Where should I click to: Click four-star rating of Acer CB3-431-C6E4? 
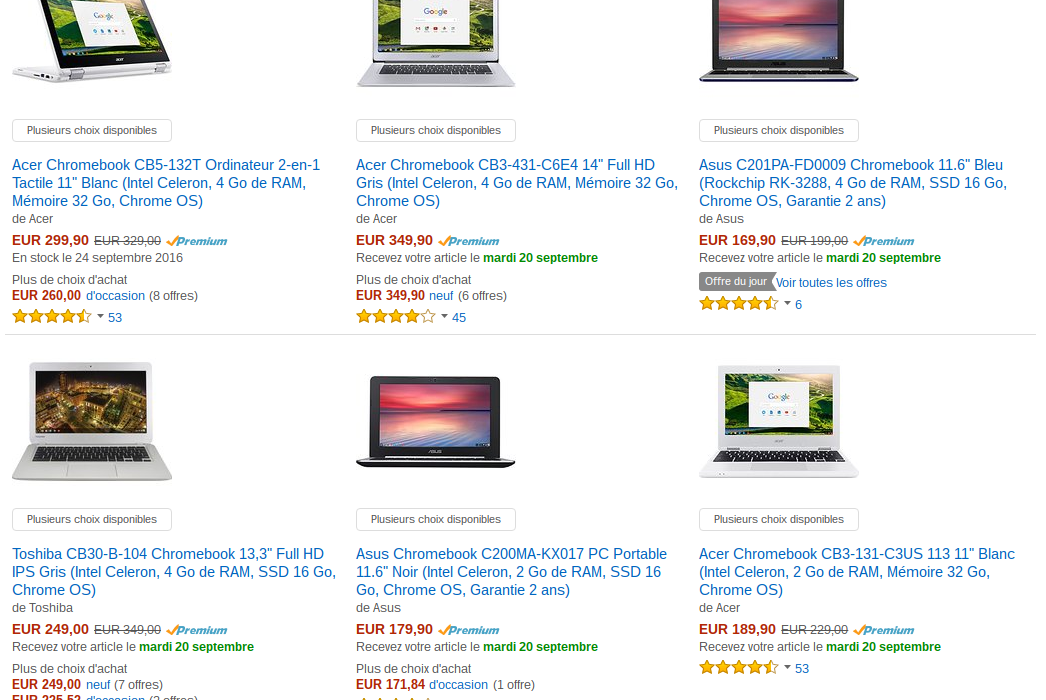(x=396, y=316)
